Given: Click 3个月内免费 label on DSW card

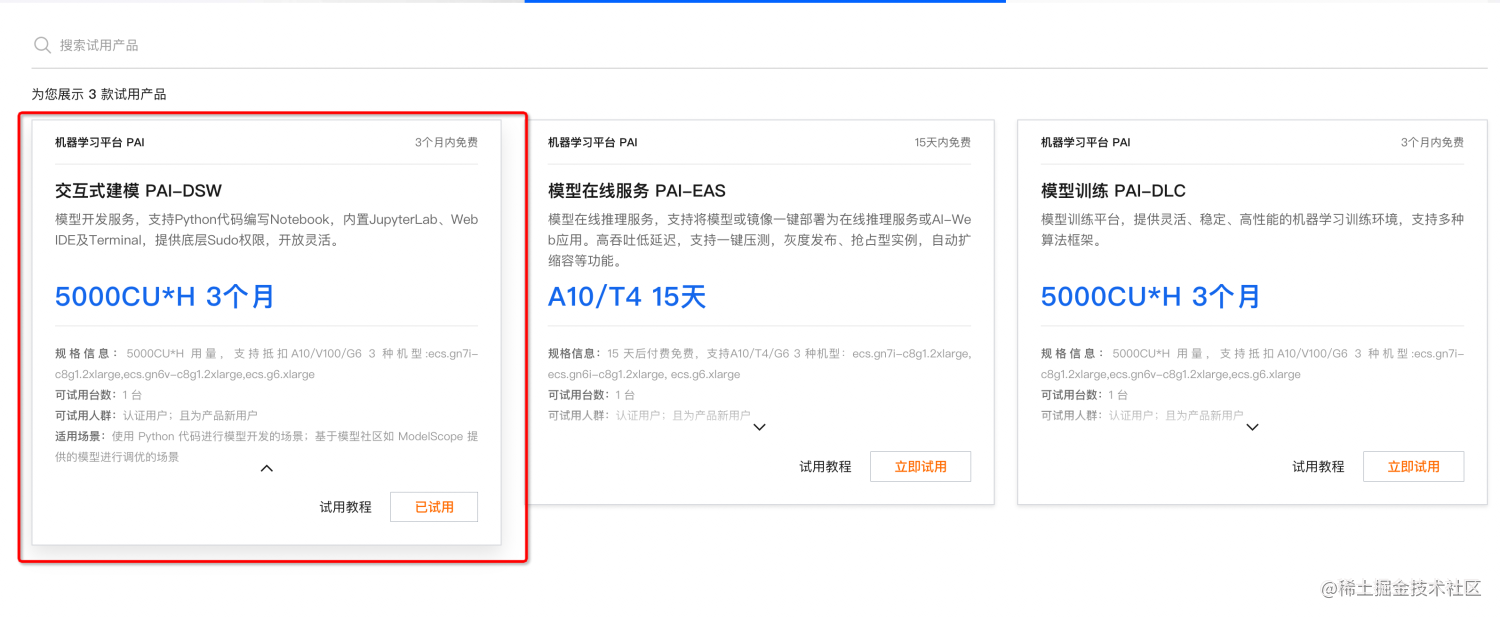Looking at the screenshot, I should point(446,142).
